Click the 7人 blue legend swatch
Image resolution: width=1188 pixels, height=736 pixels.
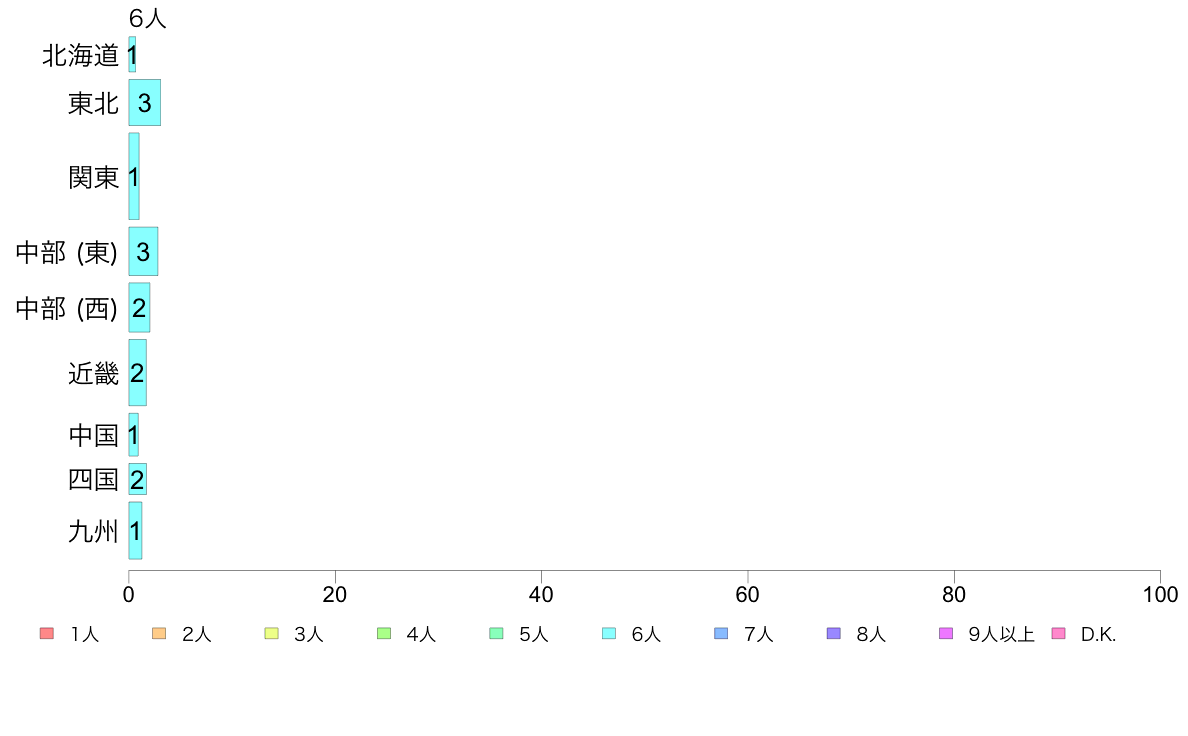[x=721, y=634]
